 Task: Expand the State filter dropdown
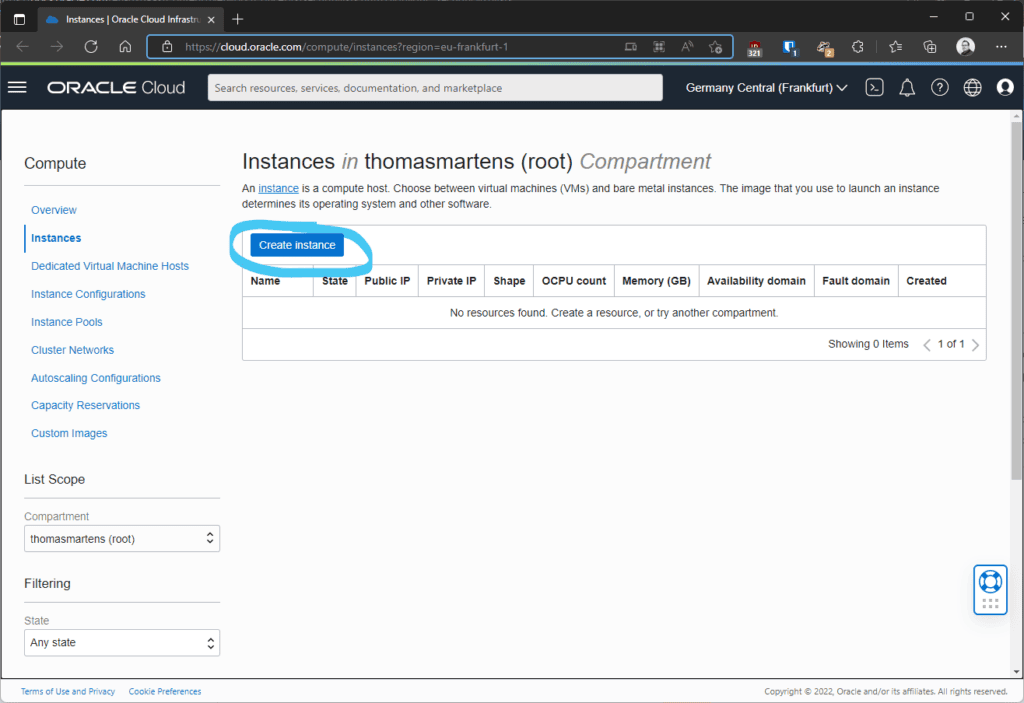click(x=121, y=642)
